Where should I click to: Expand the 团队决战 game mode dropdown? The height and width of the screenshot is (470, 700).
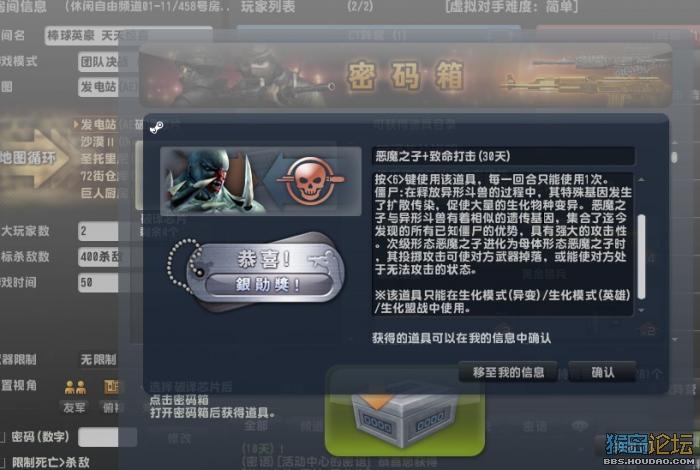click(x=107, y=62)
